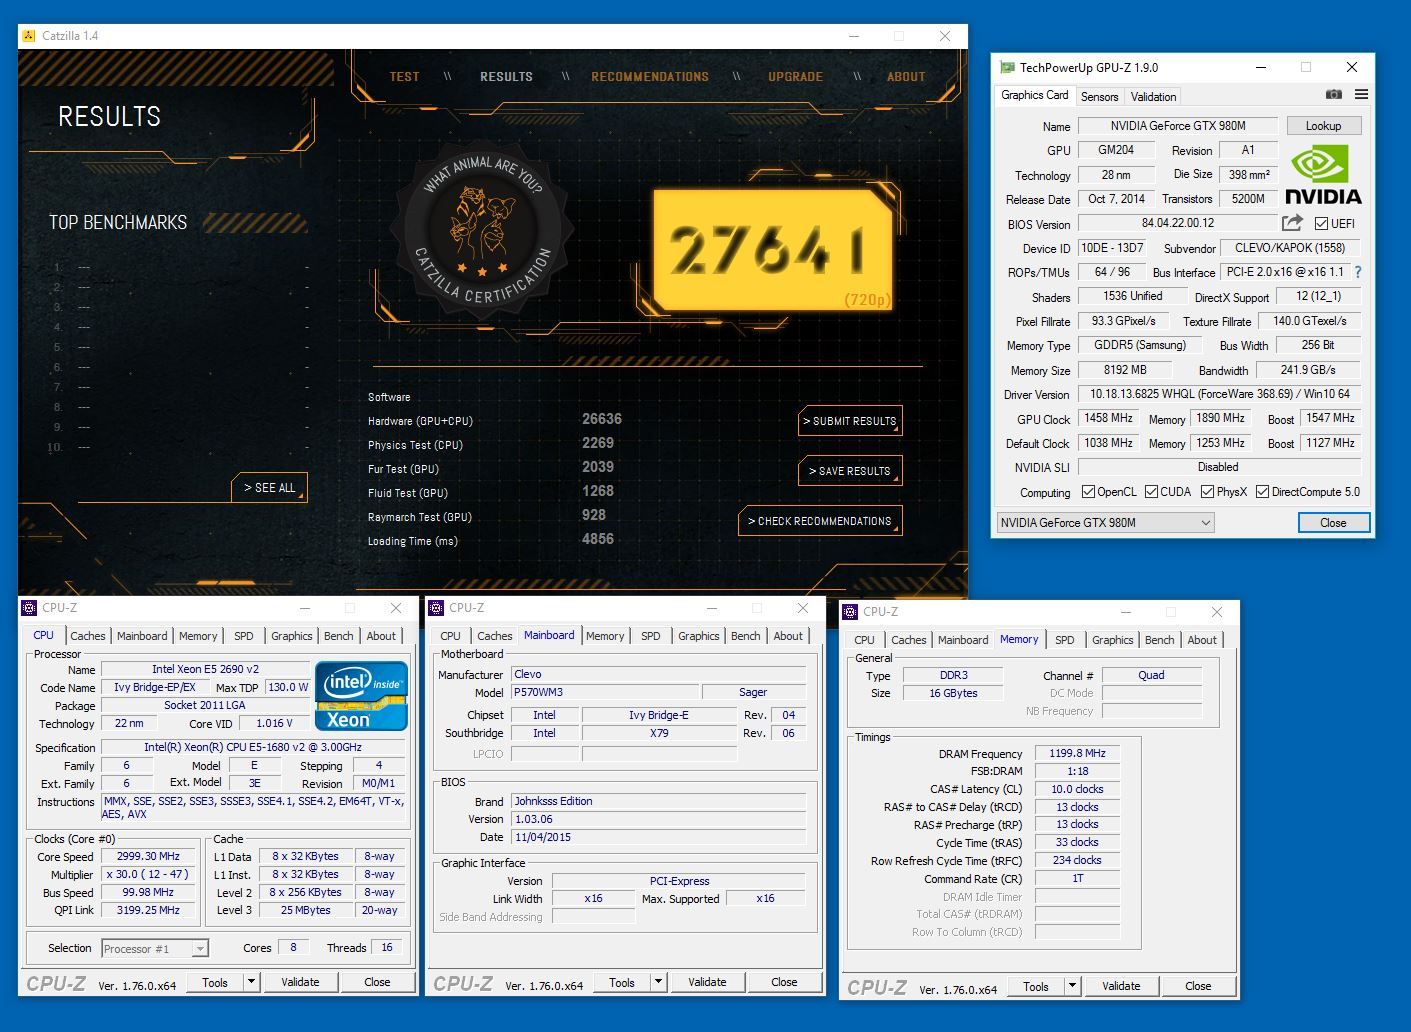Open the GPU-Z hamburger menu icon
The image size is (1411, 1032).
click(x=1361, y=95)
